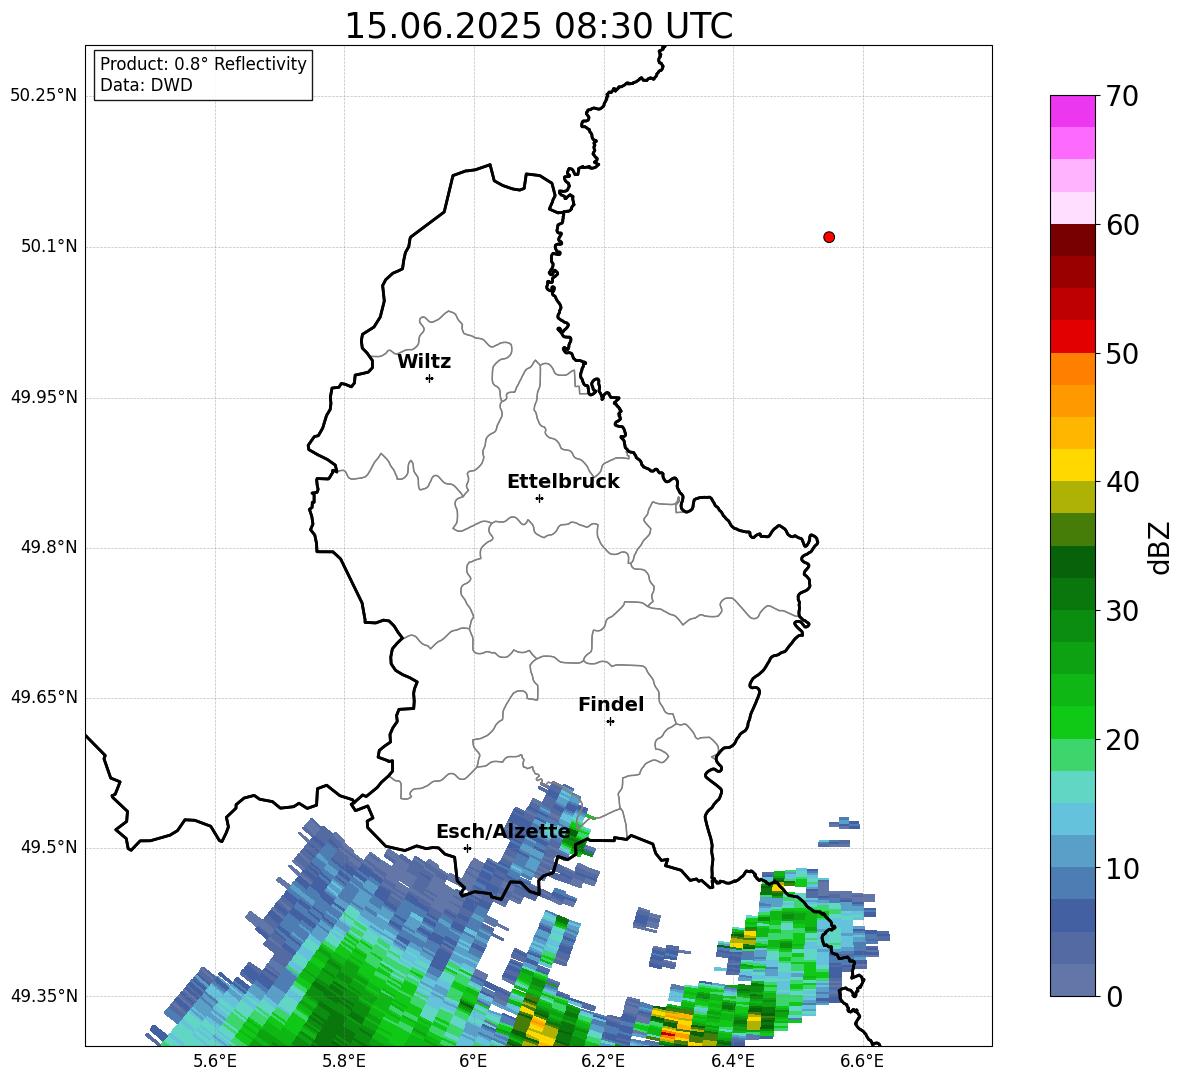Viewport: 1184px width, 1081px height.
Task: Click the Data: DWD text
Action: pyautogui.click(x=146, y=85)
